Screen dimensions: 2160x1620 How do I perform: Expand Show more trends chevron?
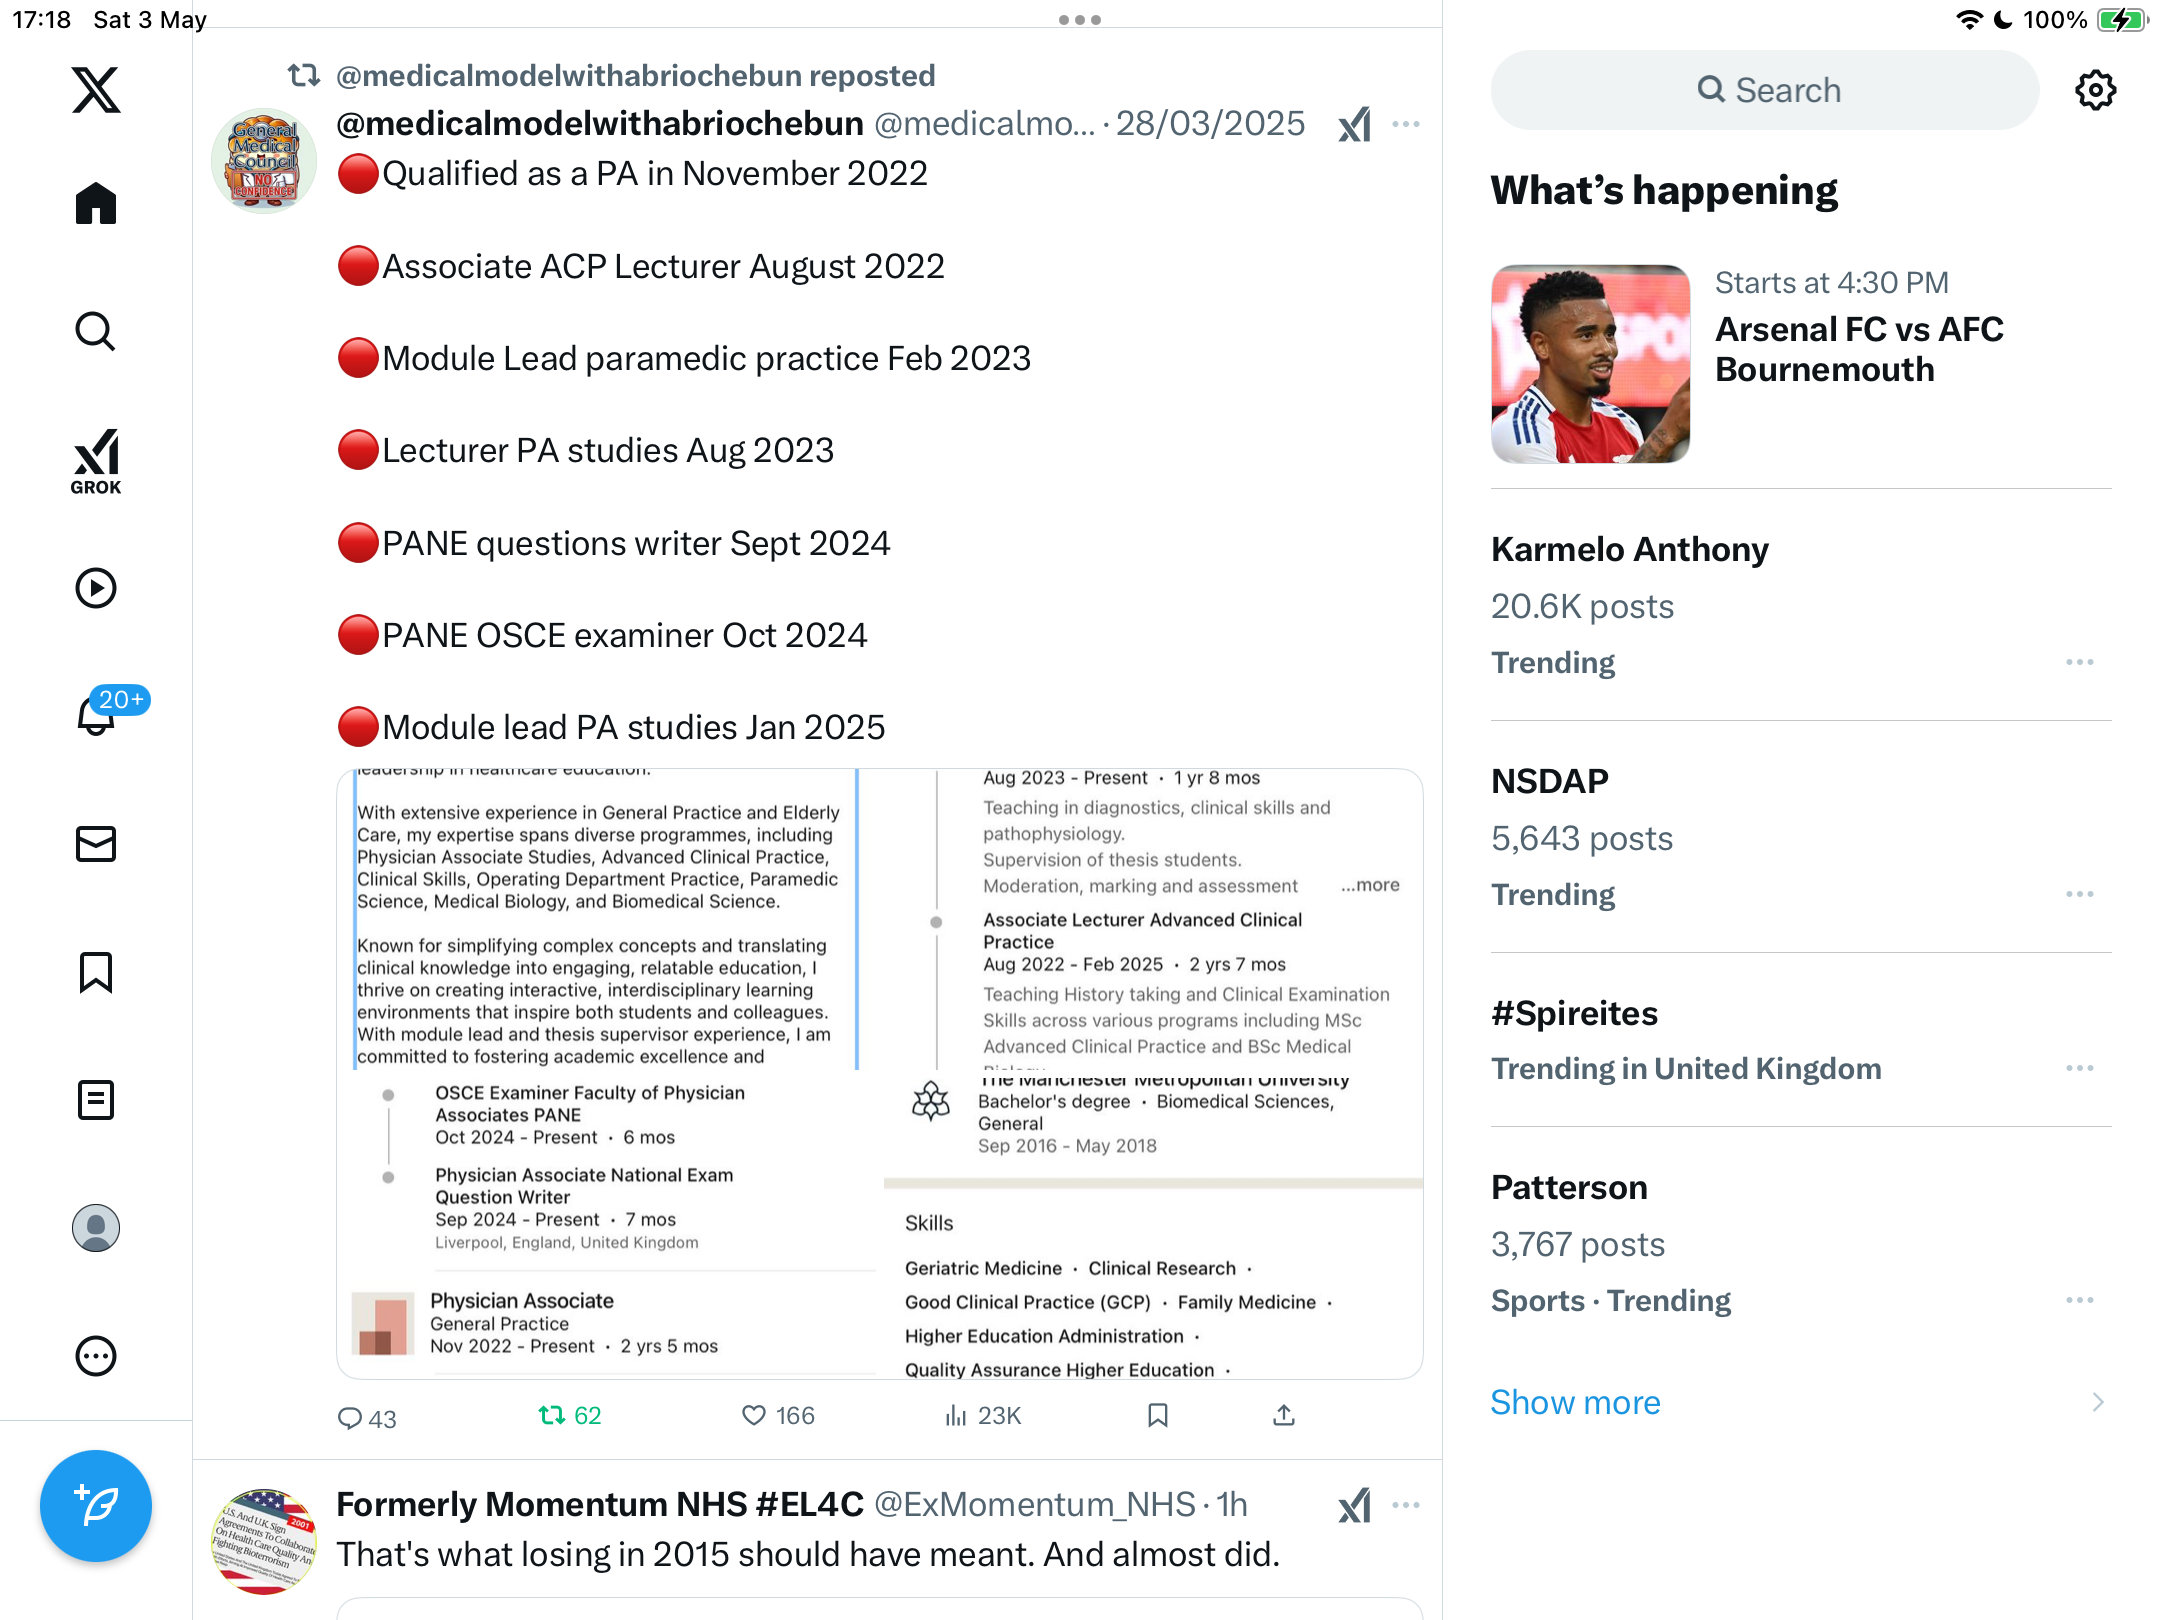pos(2098,1402)
